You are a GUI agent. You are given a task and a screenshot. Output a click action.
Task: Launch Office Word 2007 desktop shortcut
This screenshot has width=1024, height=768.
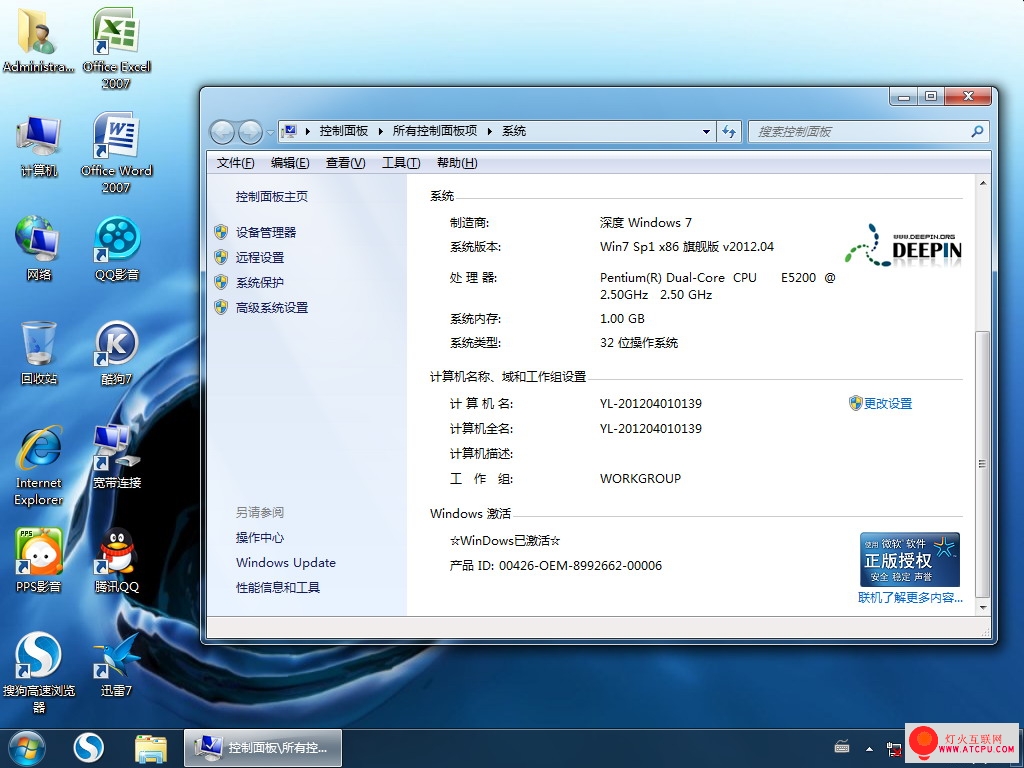pyautogui.click(x=116, y=152)
